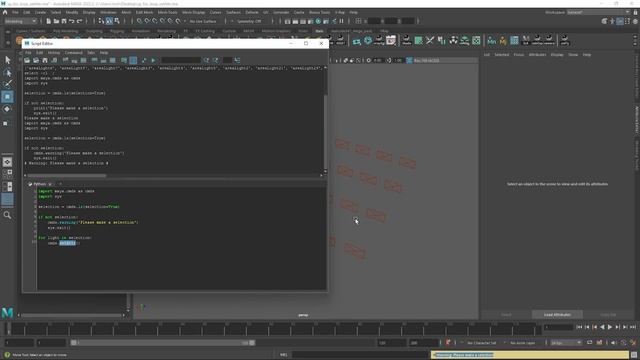This screenshot has width=640, height=360.
Task: Click the Open Script icon in Script Editor
Action: pyautogui.click(x=27, y=60)
